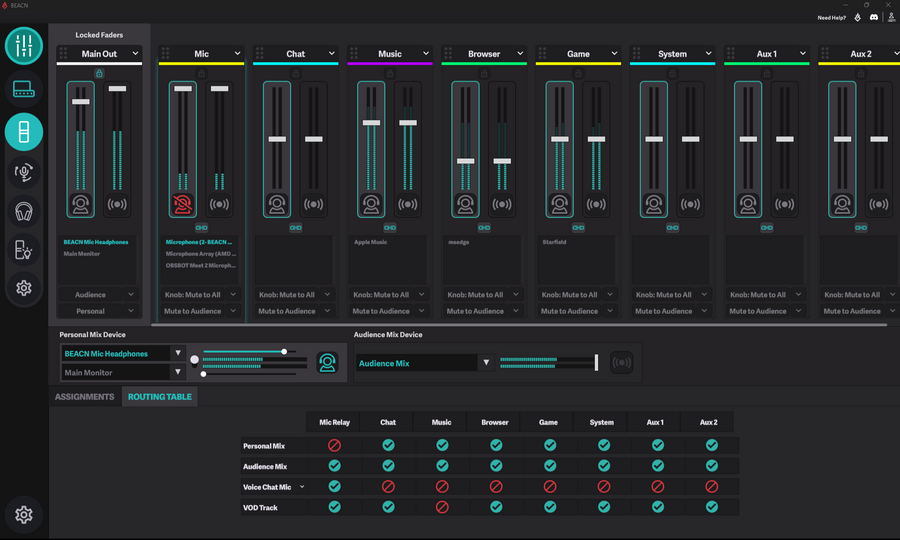Open the keyboard device icon in sidebar
Screen dimensions: 900x540
[x=24, y=89]
